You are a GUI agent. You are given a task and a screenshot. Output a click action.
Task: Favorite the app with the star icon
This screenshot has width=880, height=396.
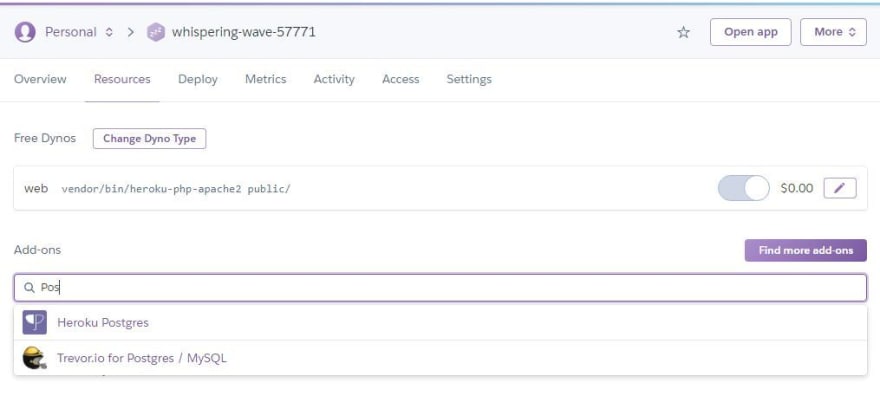click(683, 32)
